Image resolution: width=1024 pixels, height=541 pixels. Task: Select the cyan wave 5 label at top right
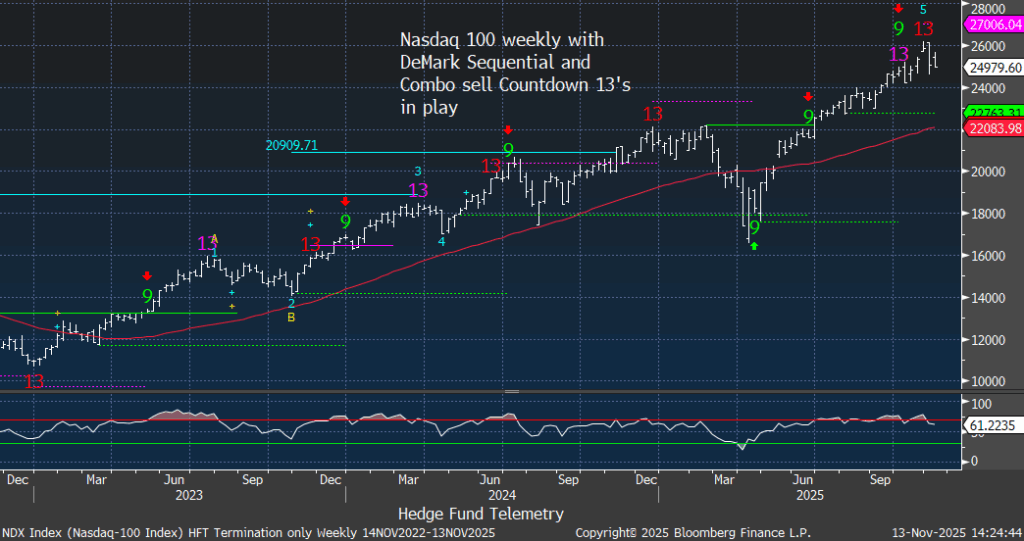click(x=922, y=9)
